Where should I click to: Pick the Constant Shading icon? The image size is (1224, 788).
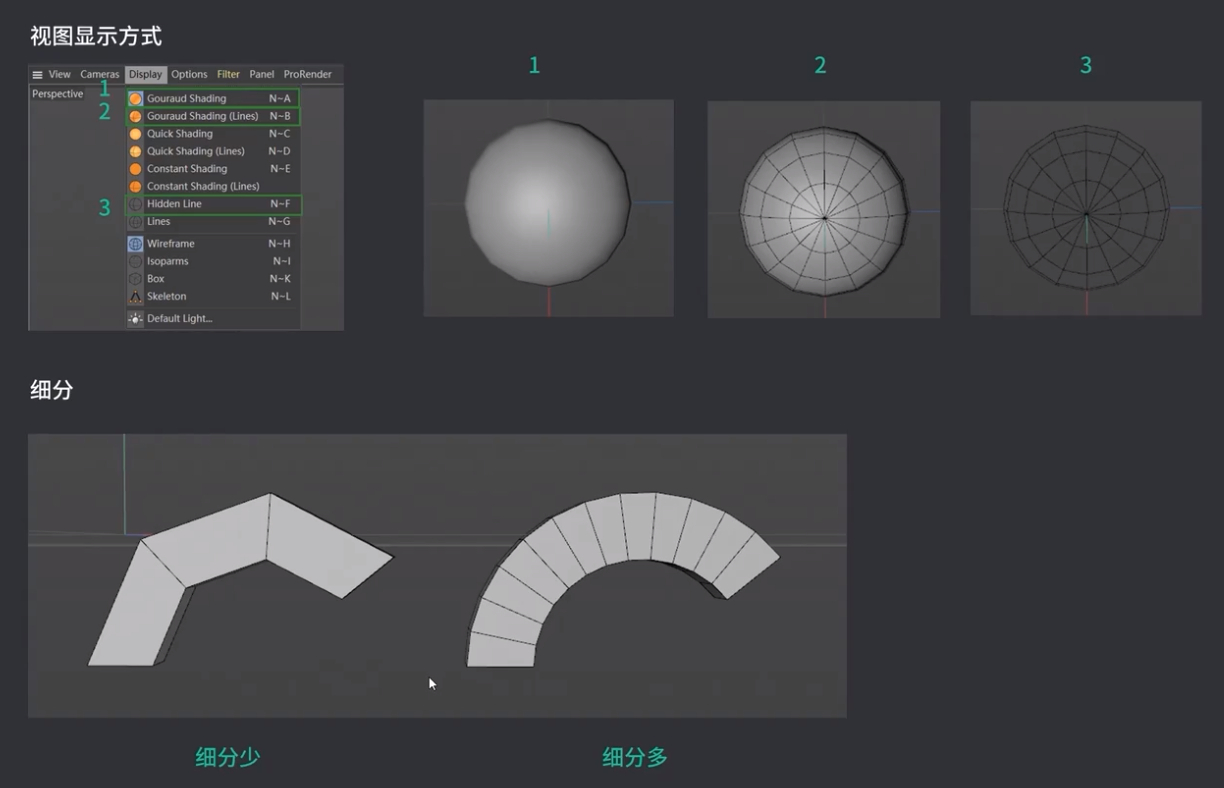(x=135, y=169)
